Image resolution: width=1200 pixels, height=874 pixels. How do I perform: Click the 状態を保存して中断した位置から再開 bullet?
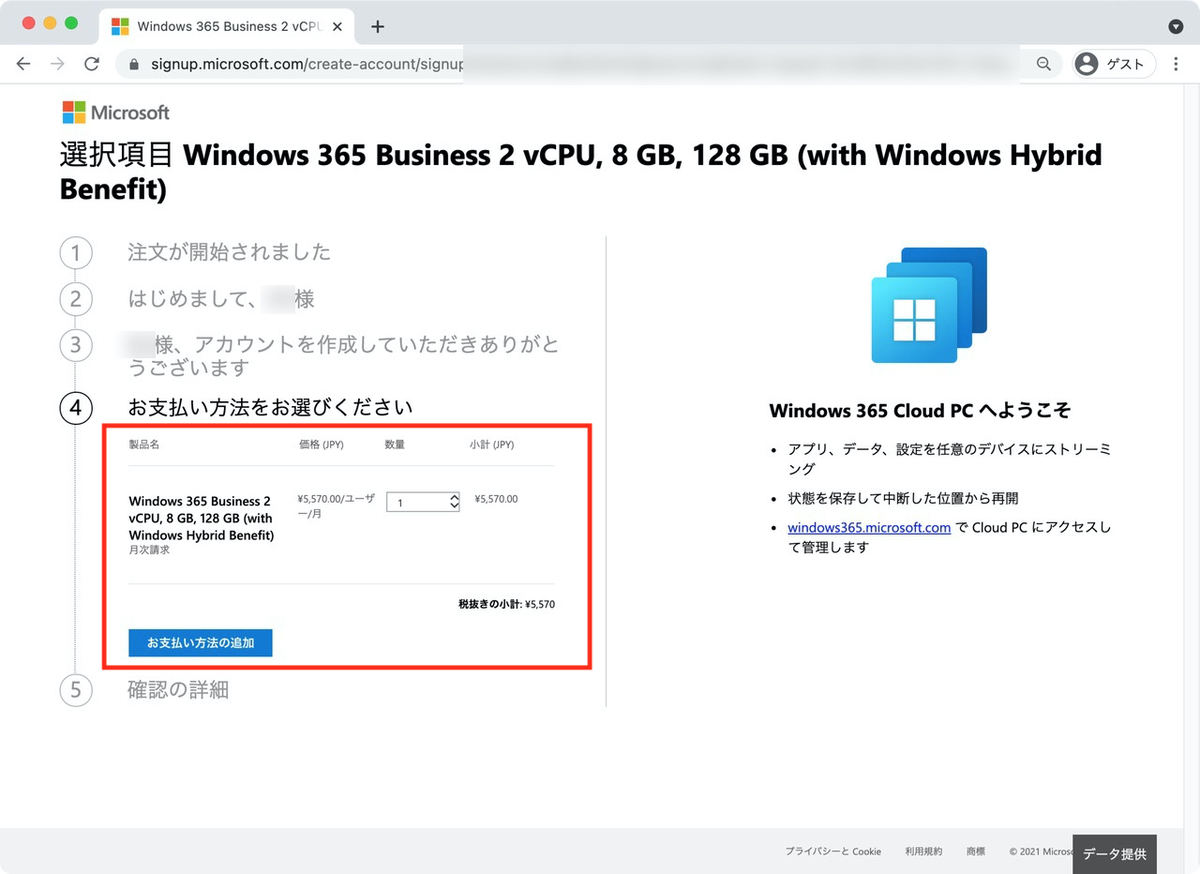(x=903, y=498)
